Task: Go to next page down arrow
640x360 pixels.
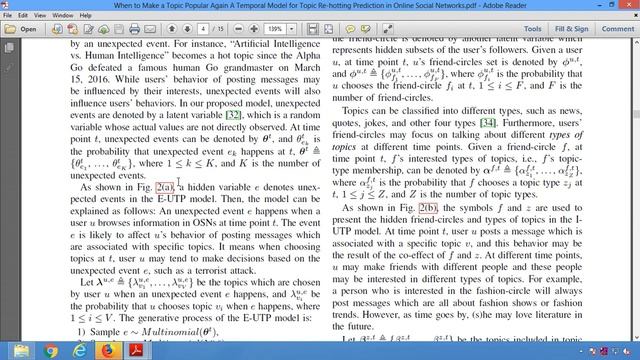Action: tap(187, 29)
